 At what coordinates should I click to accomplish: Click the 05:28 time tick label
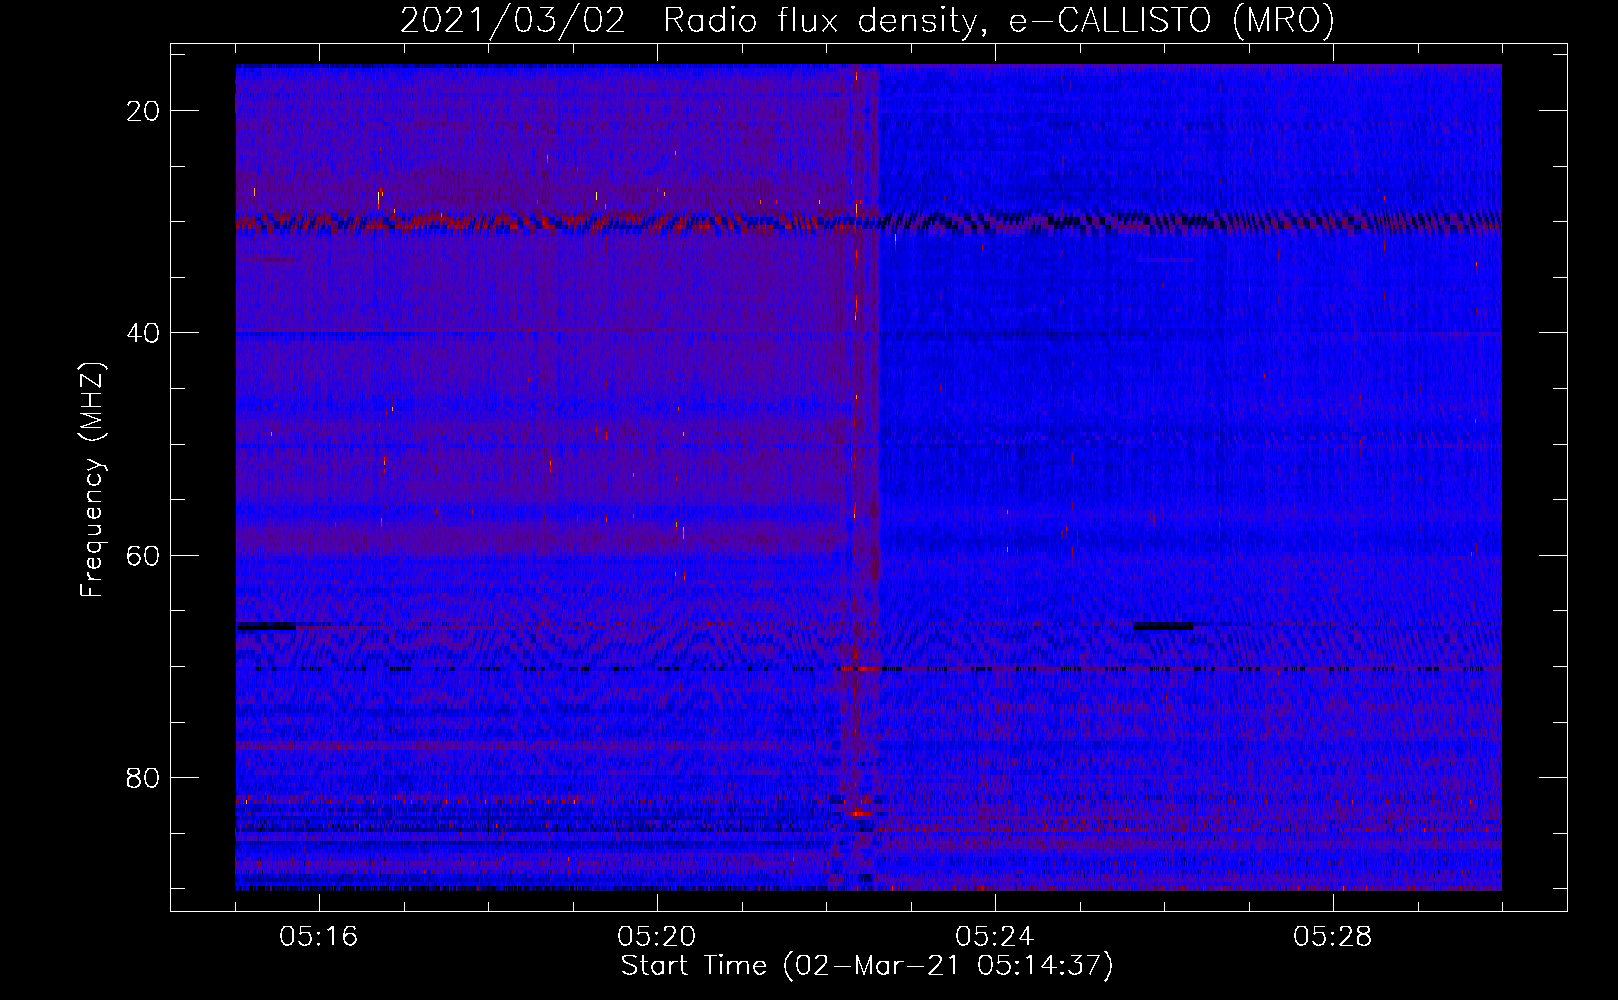1333,937
